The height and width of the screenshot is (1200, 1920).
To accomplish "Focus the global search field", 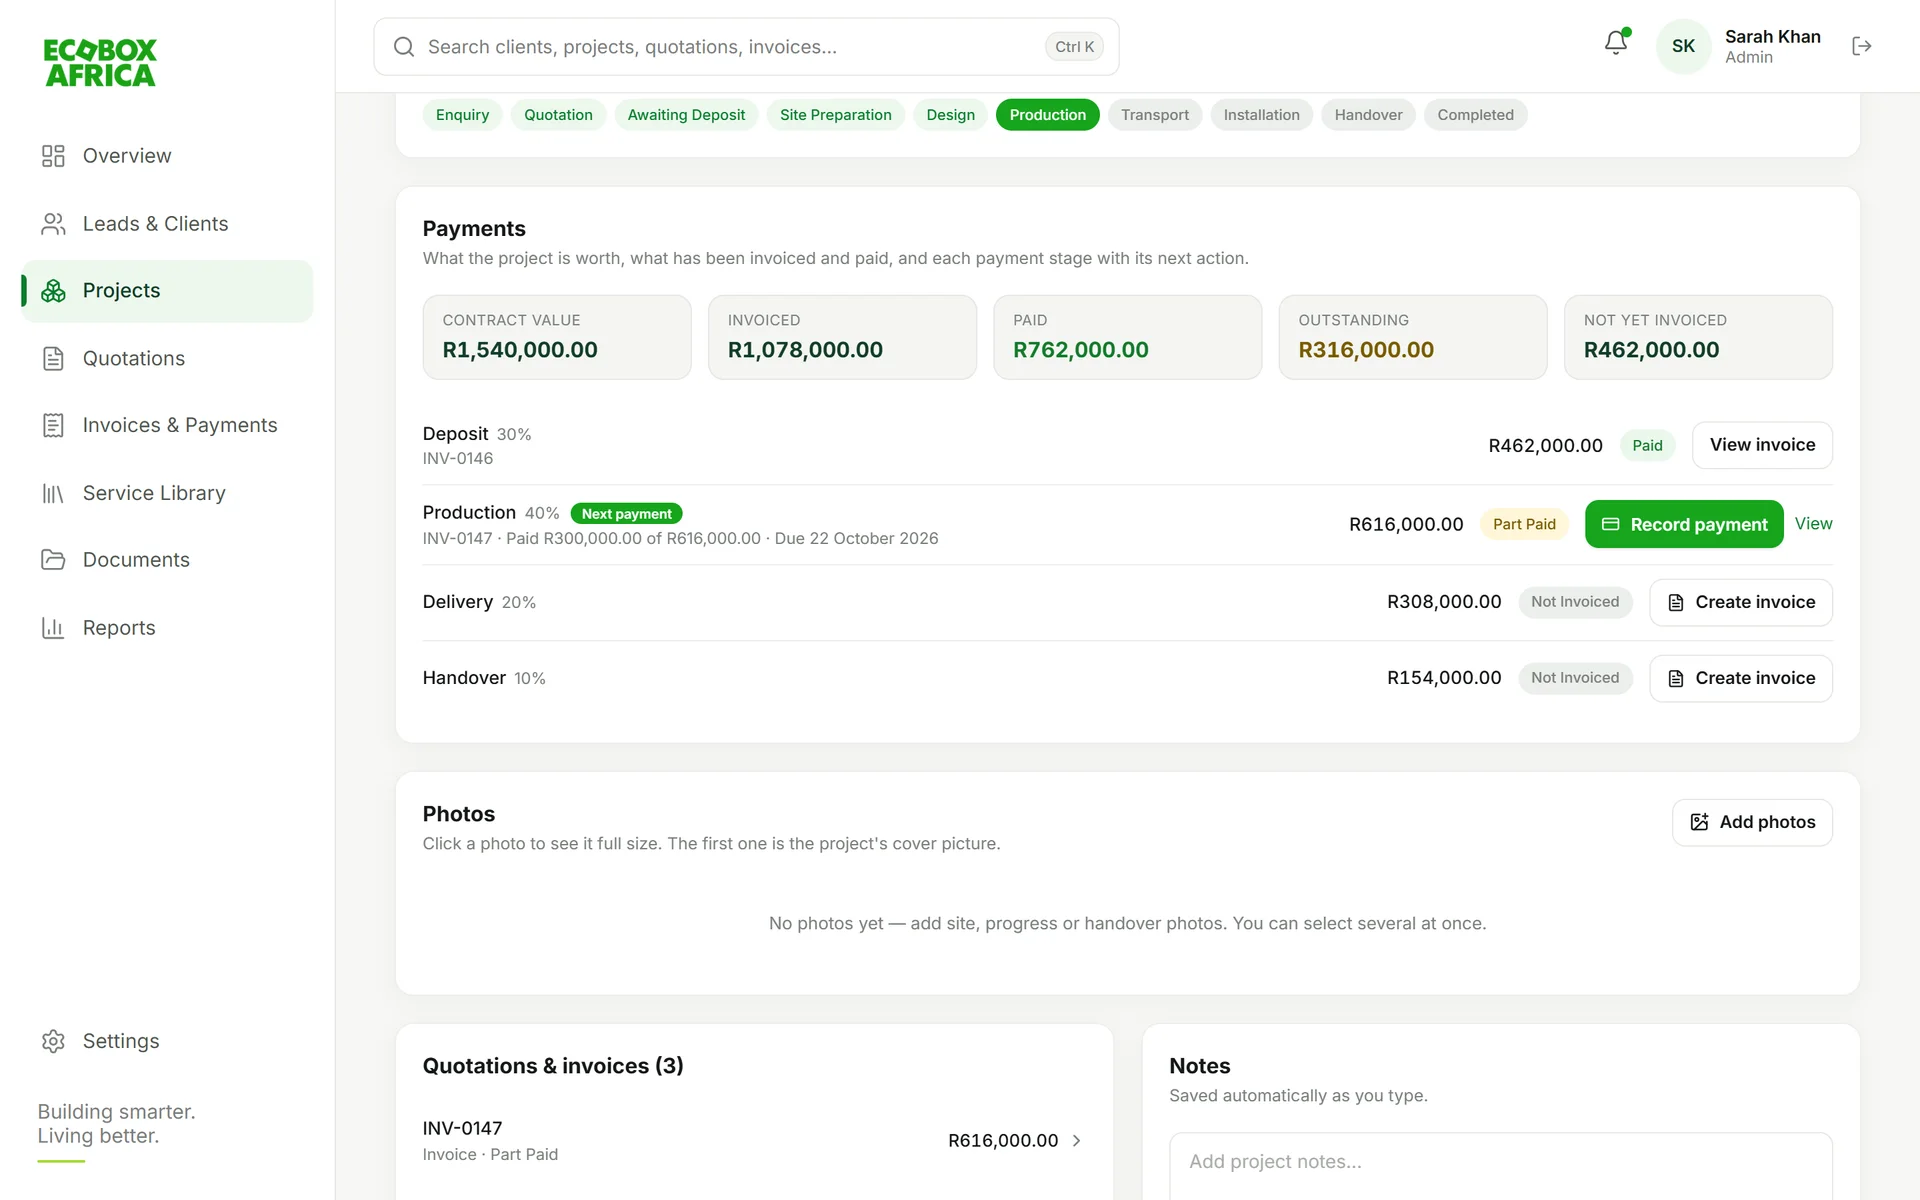I will [746, 47].
